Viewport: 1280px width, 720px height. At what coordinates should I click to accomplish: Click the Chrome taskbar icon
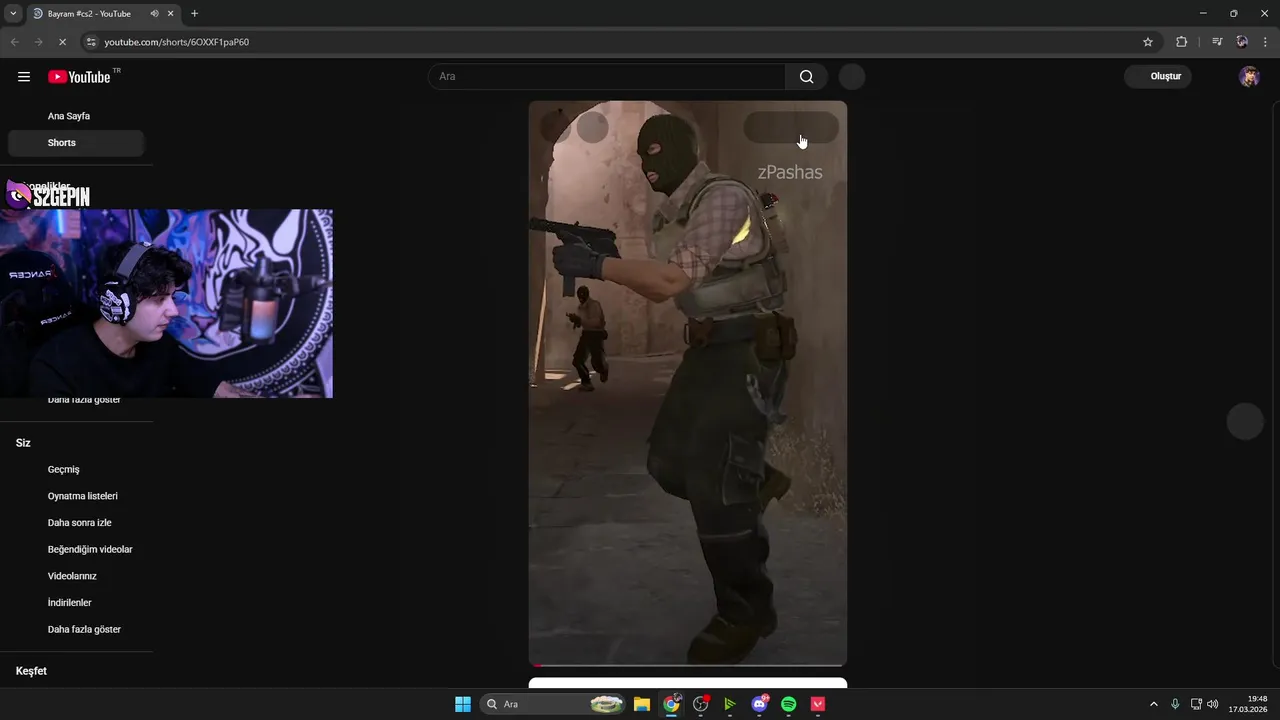click(672, 704)
